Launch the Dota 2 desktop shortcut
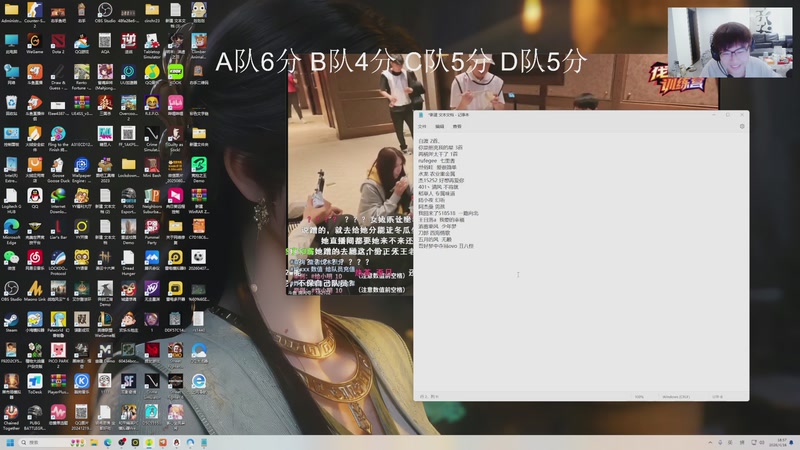This screenshot has height=450, width=800. click(x=58, y=43)
